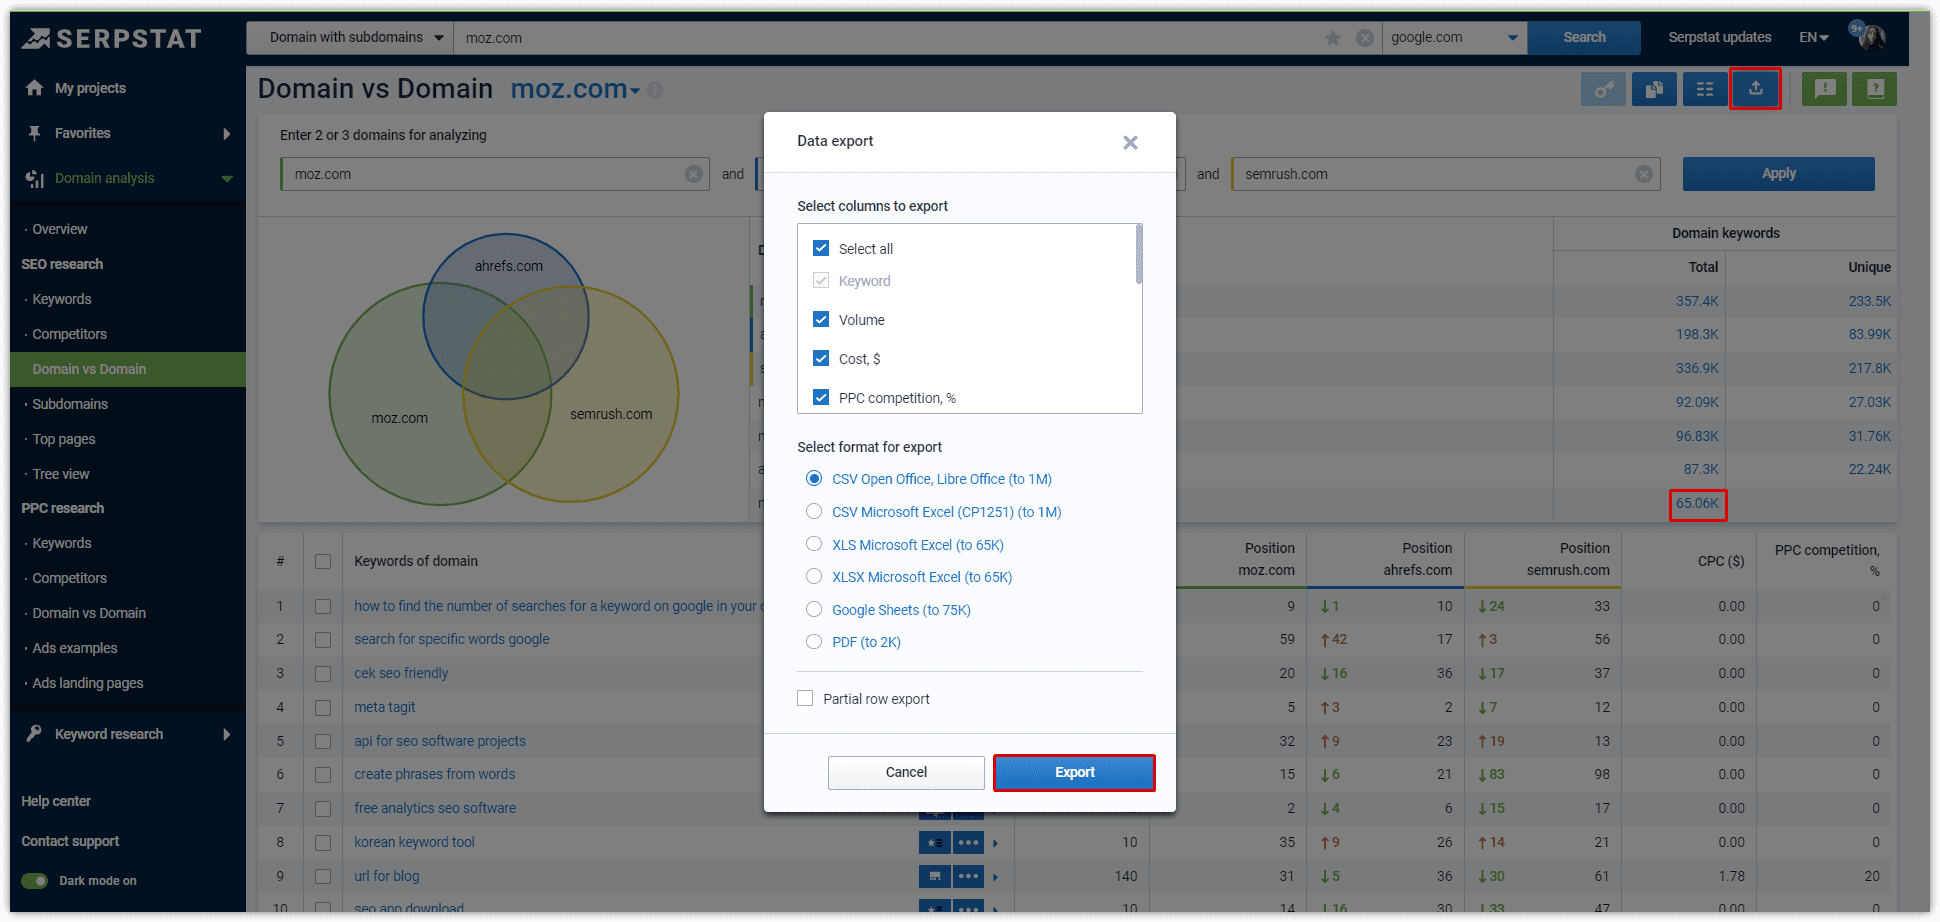Viewport: 1940px width, 922px height.
Task: Click the star favorite icon in search bar
Action: tap(1333, 38)
